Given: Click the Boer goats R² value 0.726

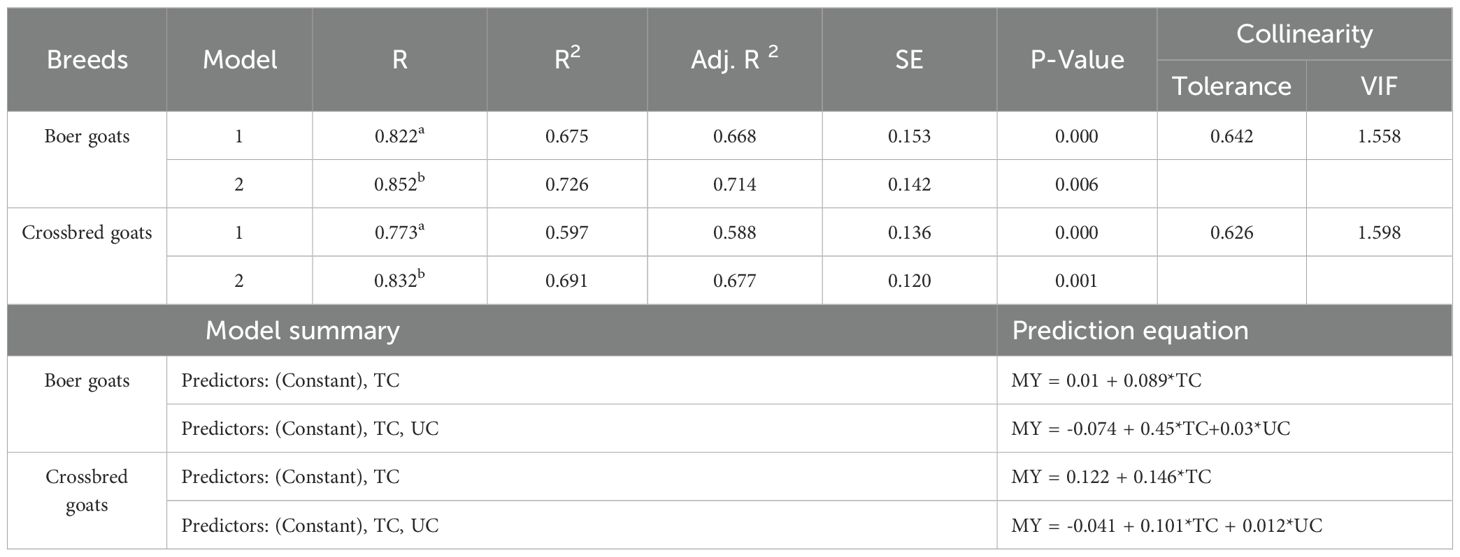Looking at the screenshot, I should pyautogui.click(x=567, y=185).
